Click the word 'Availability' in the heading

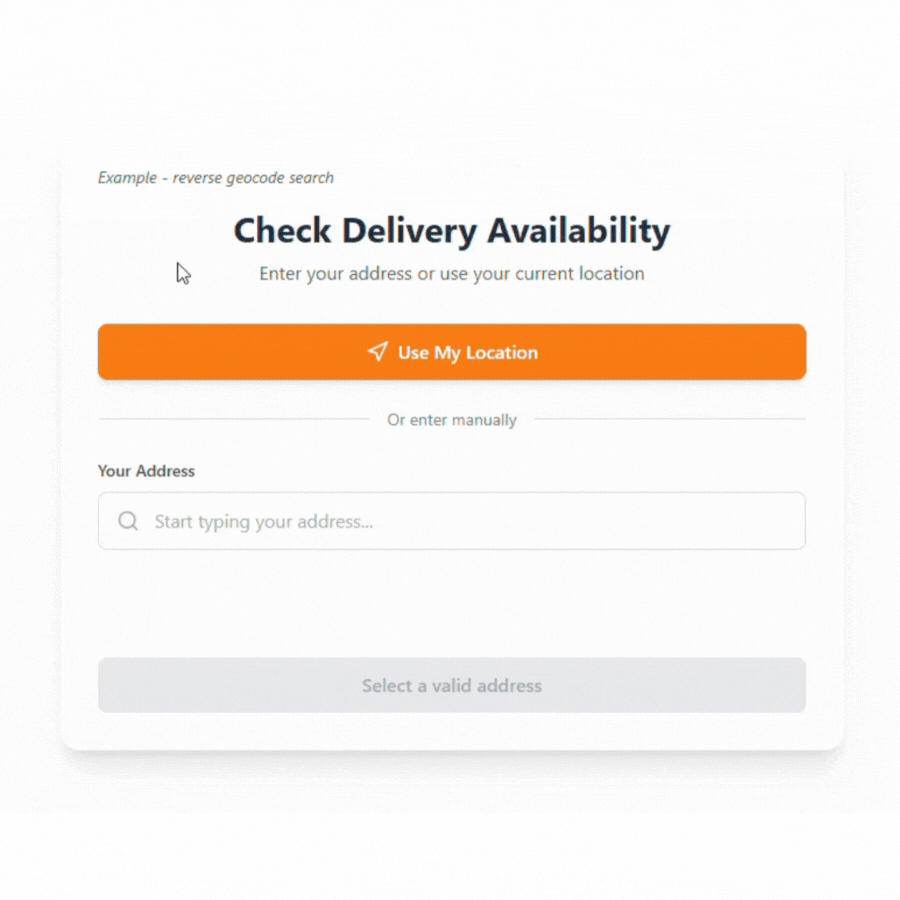click(x=579, y=231)
